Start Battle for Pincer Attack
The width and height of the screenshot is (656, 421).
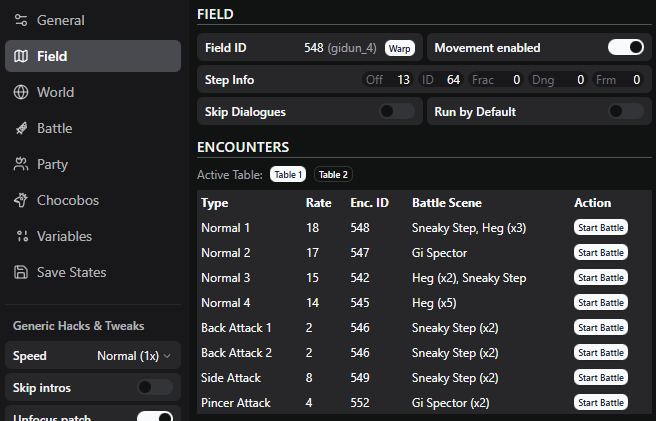601,403
